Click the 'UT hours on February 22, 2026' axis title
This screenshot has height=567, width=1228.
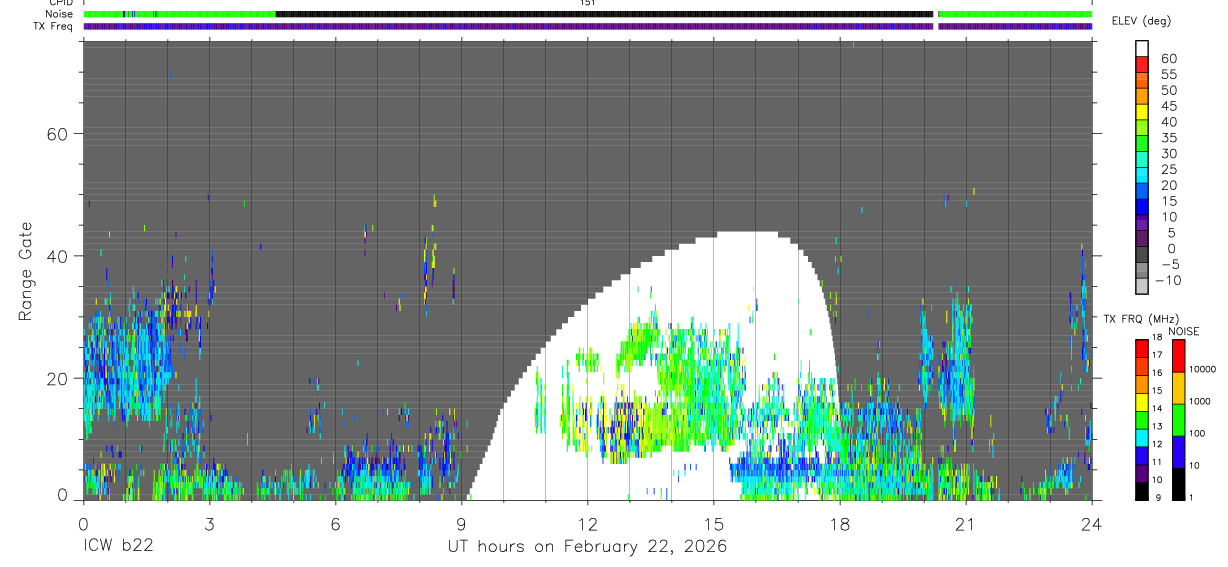[586, 547]
